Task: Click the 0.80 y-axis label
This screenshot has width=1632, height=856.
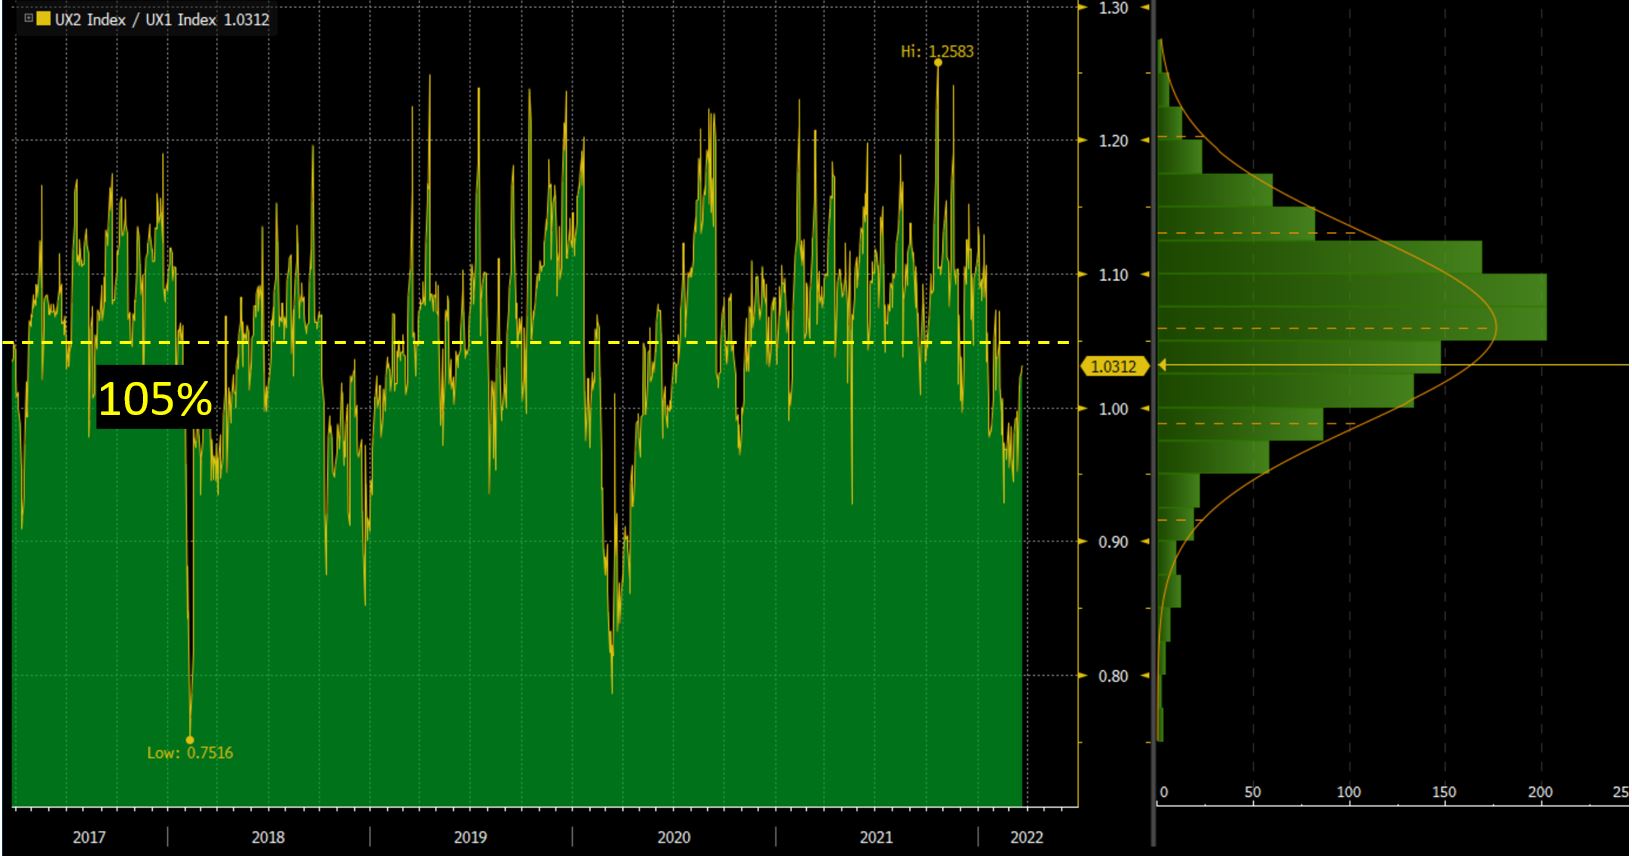Action: pyautogui.click(x=1113, y=676)
